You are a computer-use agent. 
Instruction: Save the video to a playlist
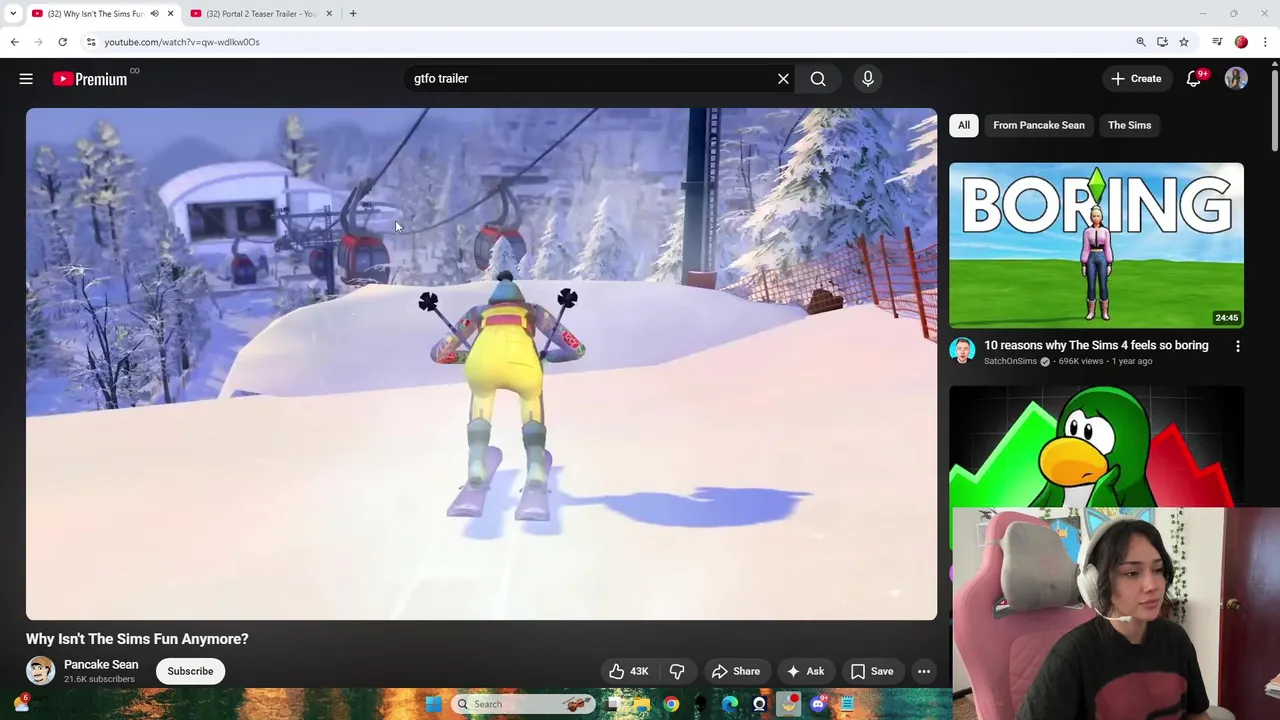coord(872,671)
